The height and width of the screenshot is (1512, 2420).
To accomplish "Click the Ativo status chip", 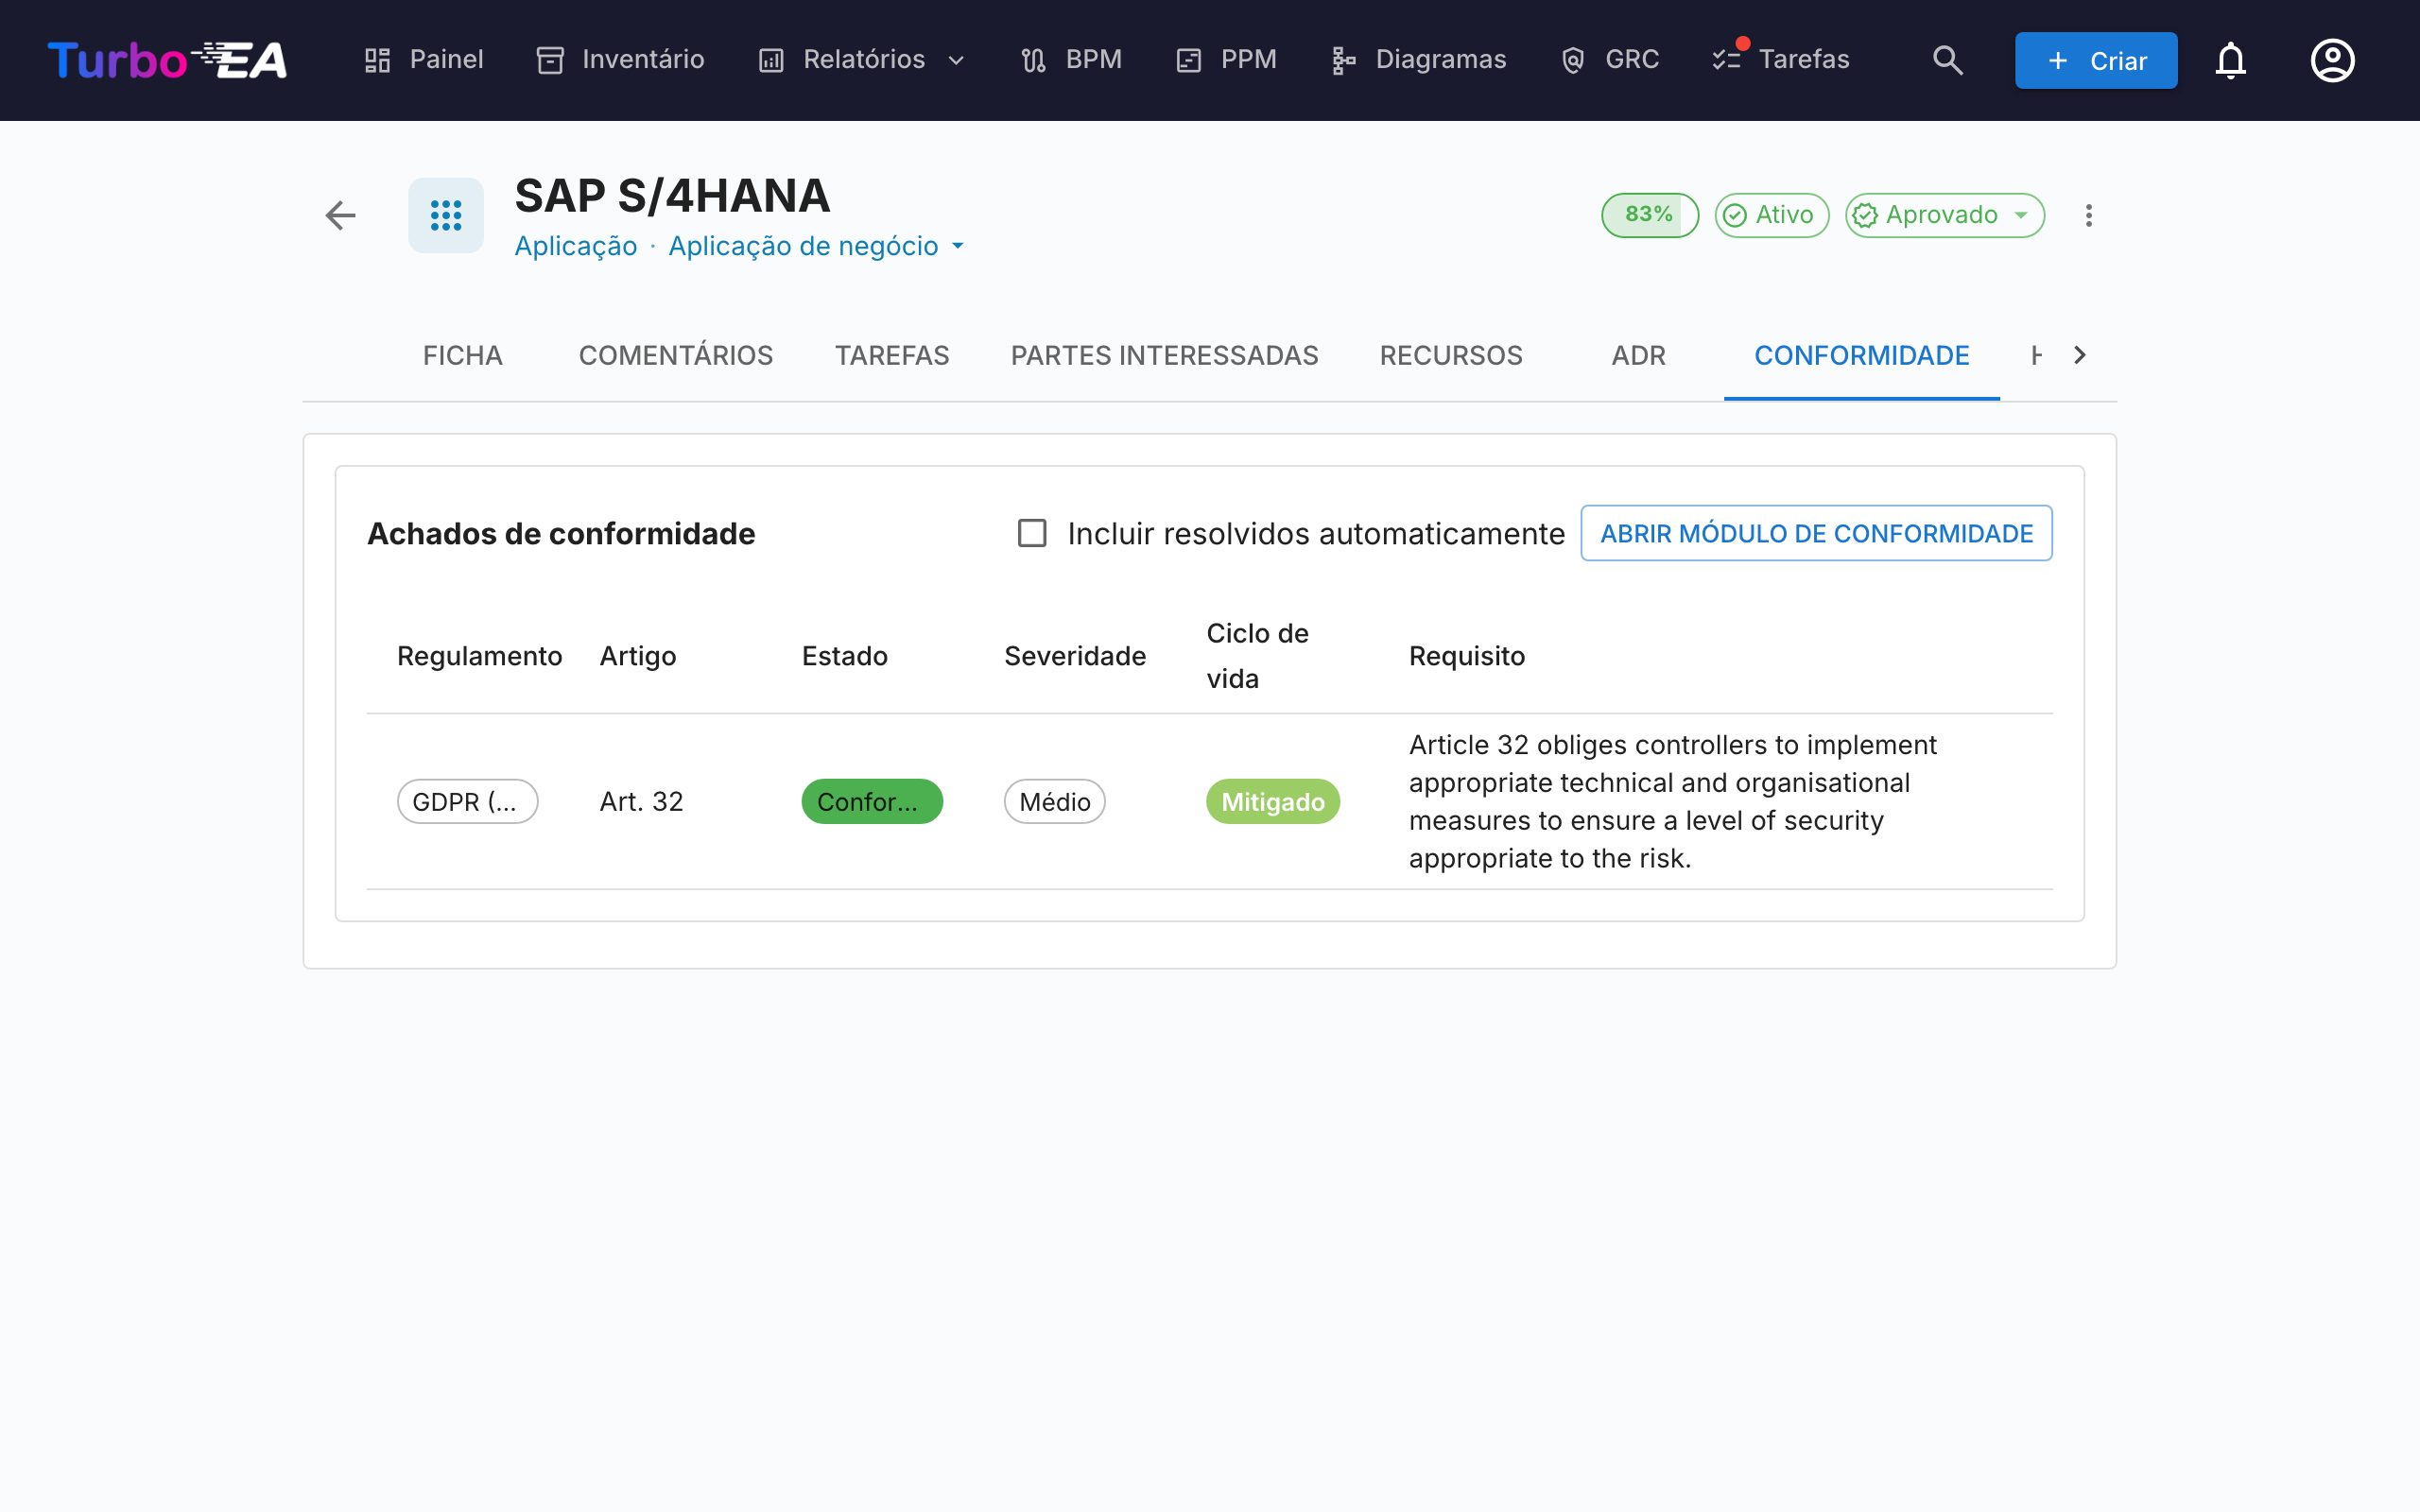I will point(1771,215).
